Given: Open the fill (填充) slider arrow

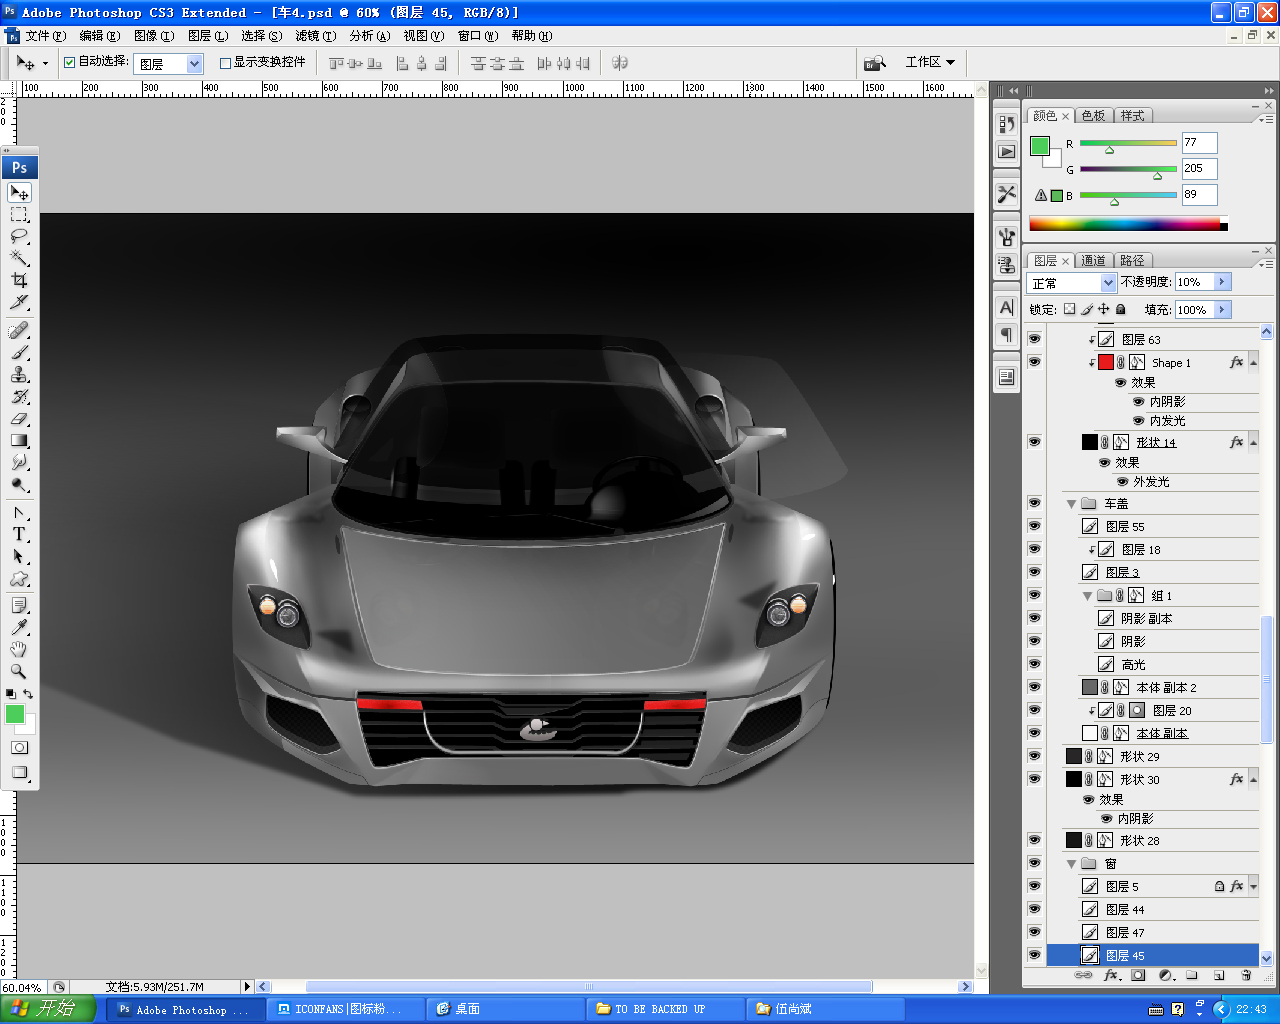Looking at the screenshot, I should [x=1222, y=310].
